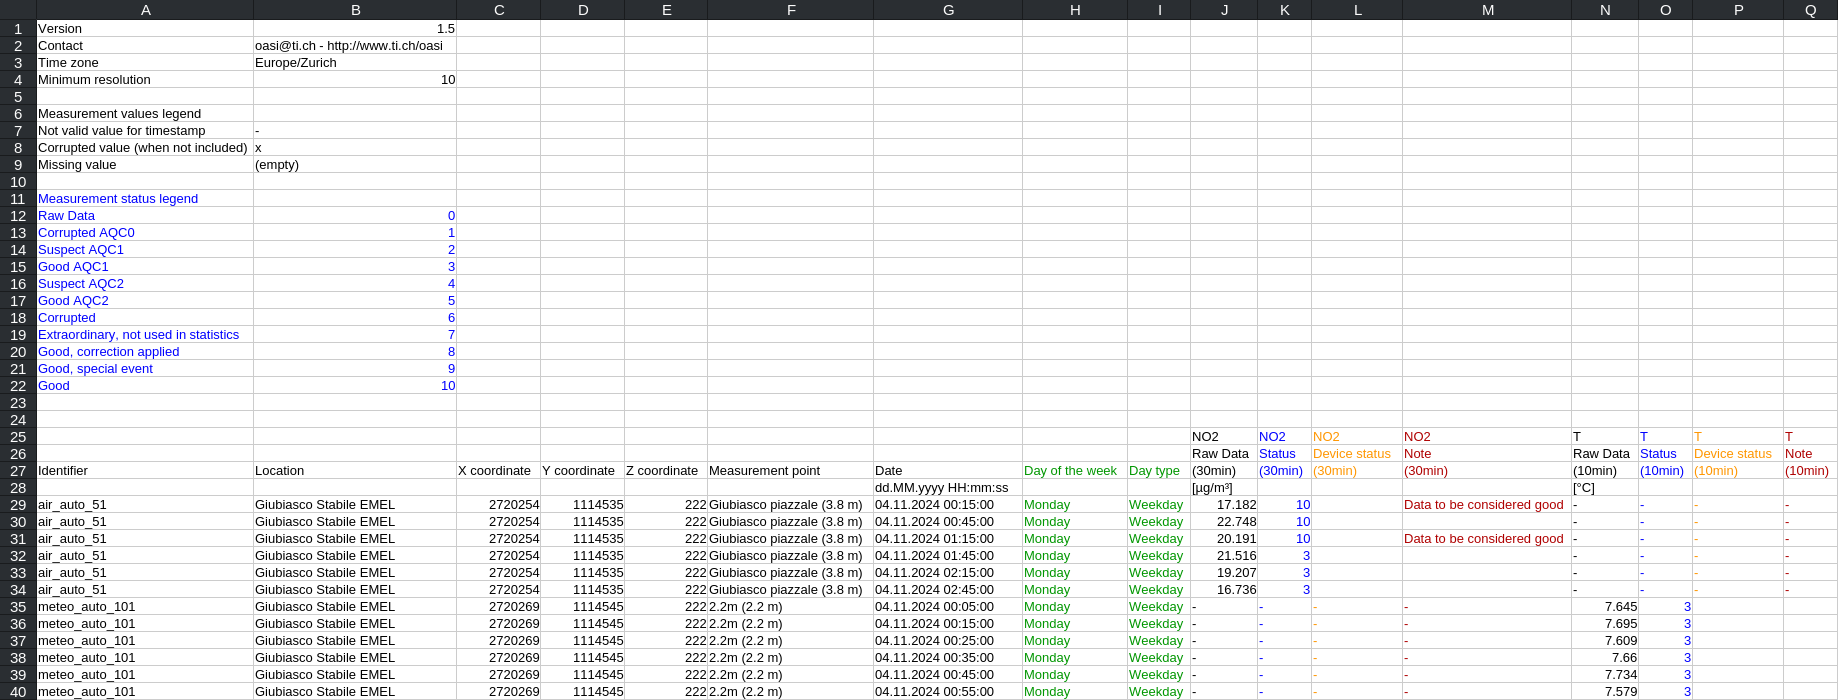Click the 'Suspect AQC2' cell
Image resolution: width=1838 pixels, height=700 pixels.
(x=145, y=284)
